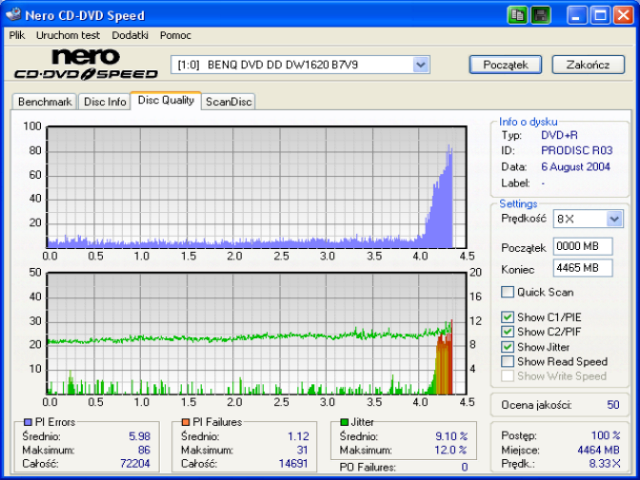This screenshot has width=640, height=480.
Task: Click PI Errors Średnio value 5.98
Action: (140, 436)
